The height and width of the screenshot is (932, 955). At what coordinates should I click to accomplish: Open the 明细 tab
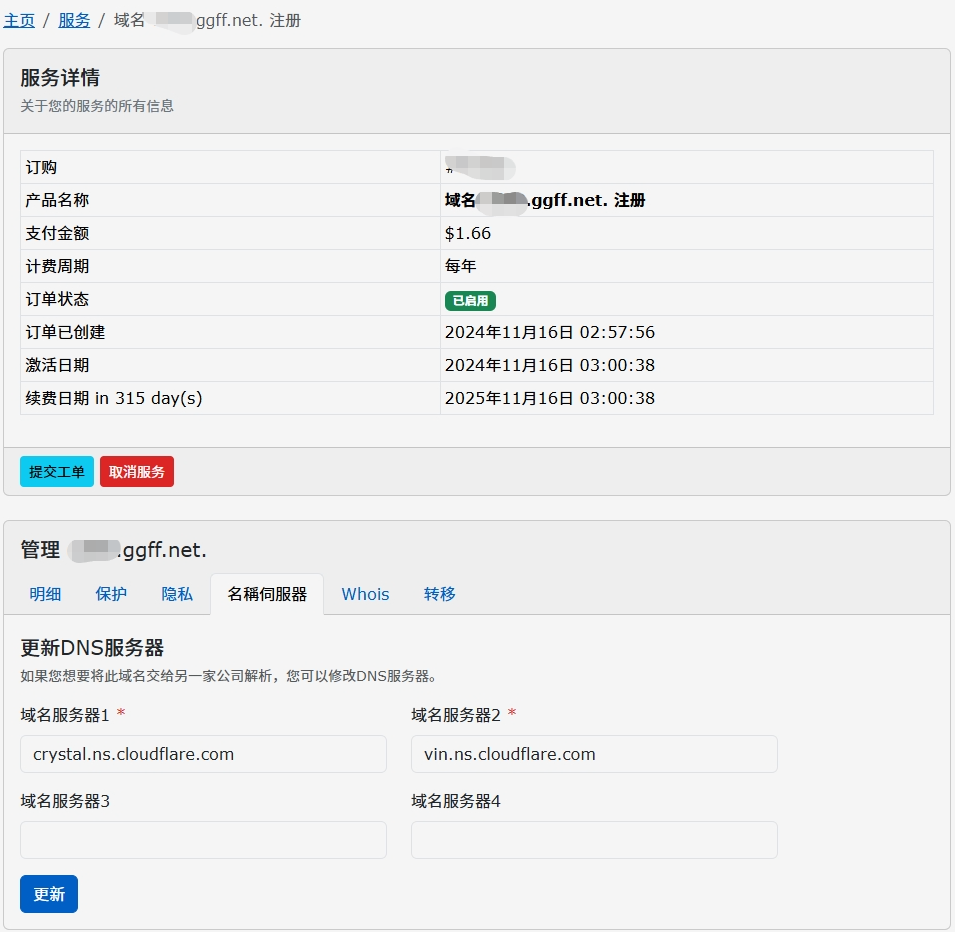point(45,594)
